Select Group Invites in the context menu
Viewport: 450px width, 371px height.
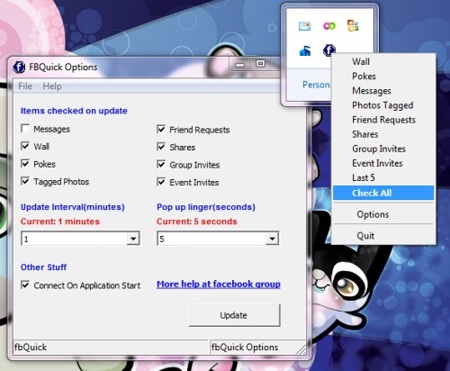pos(383,149)
